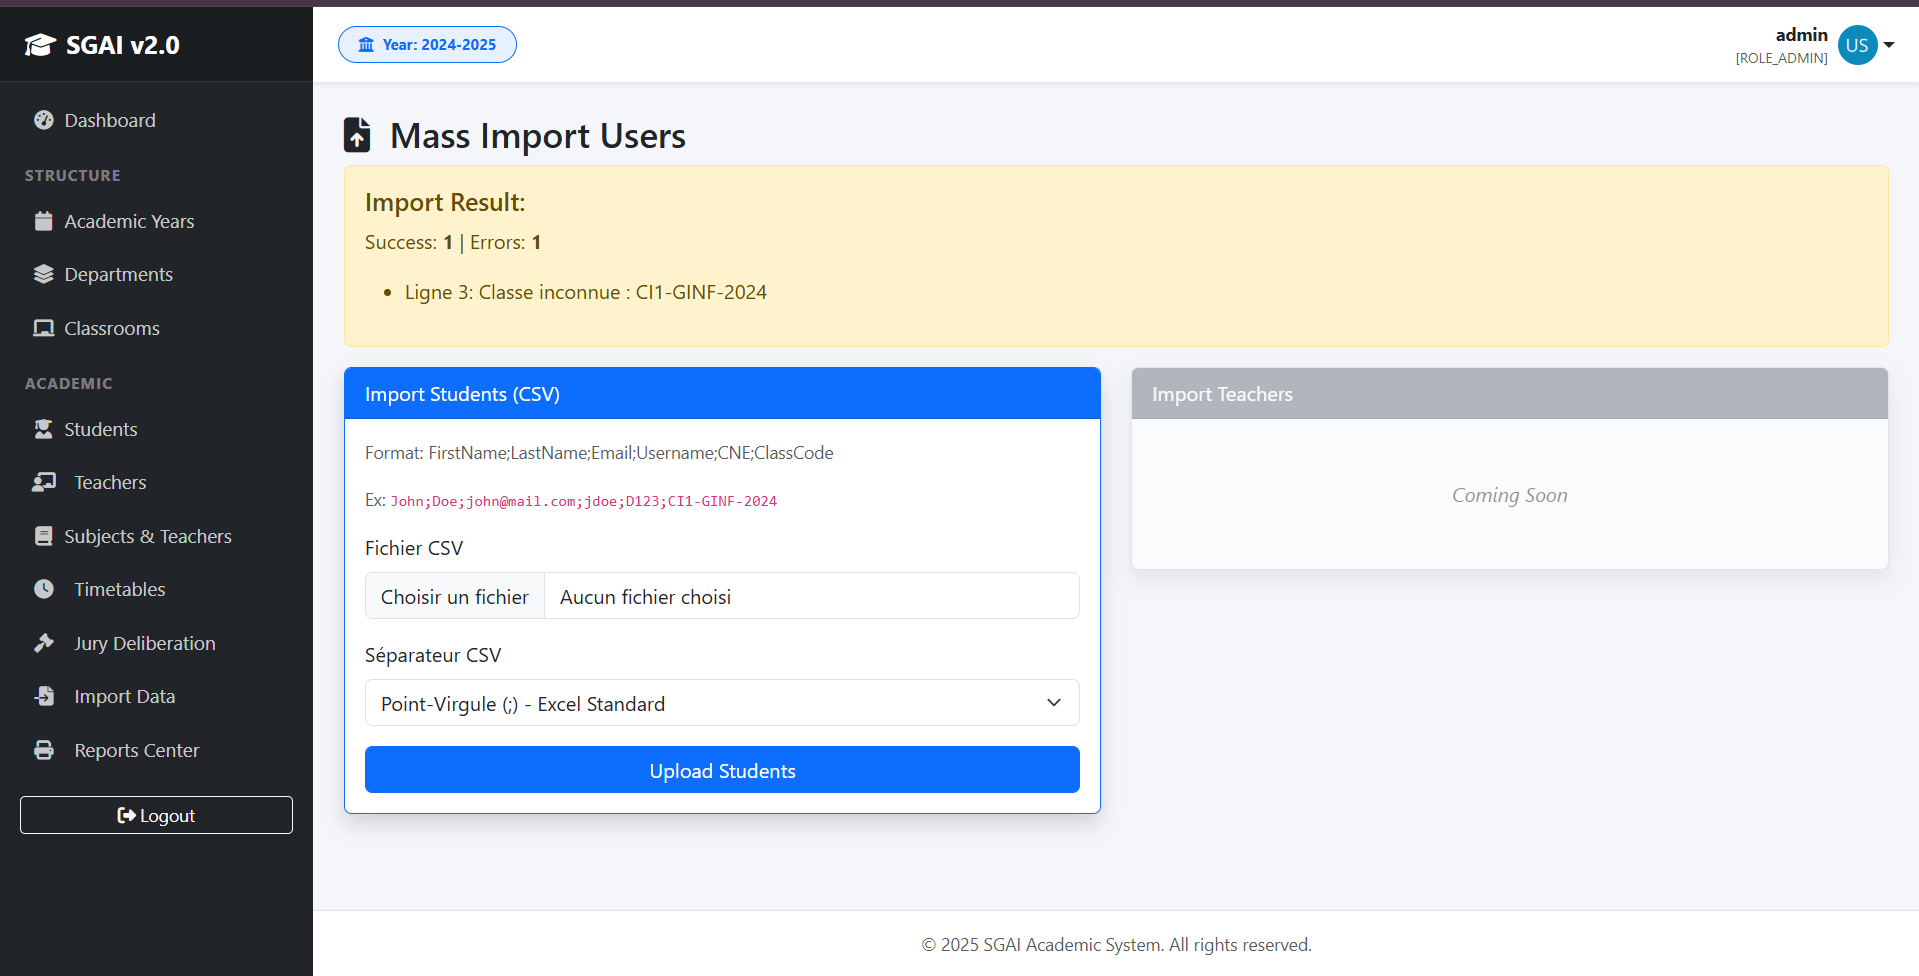This screenshot has width=1919, height=976.
Task: Click the footer copyright text
Action: (x=1116, y=944)
